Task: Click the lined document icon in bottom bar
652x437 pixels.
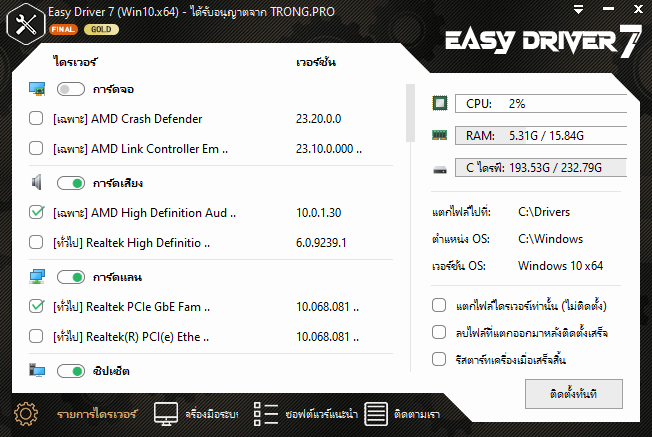Action: 375,412
